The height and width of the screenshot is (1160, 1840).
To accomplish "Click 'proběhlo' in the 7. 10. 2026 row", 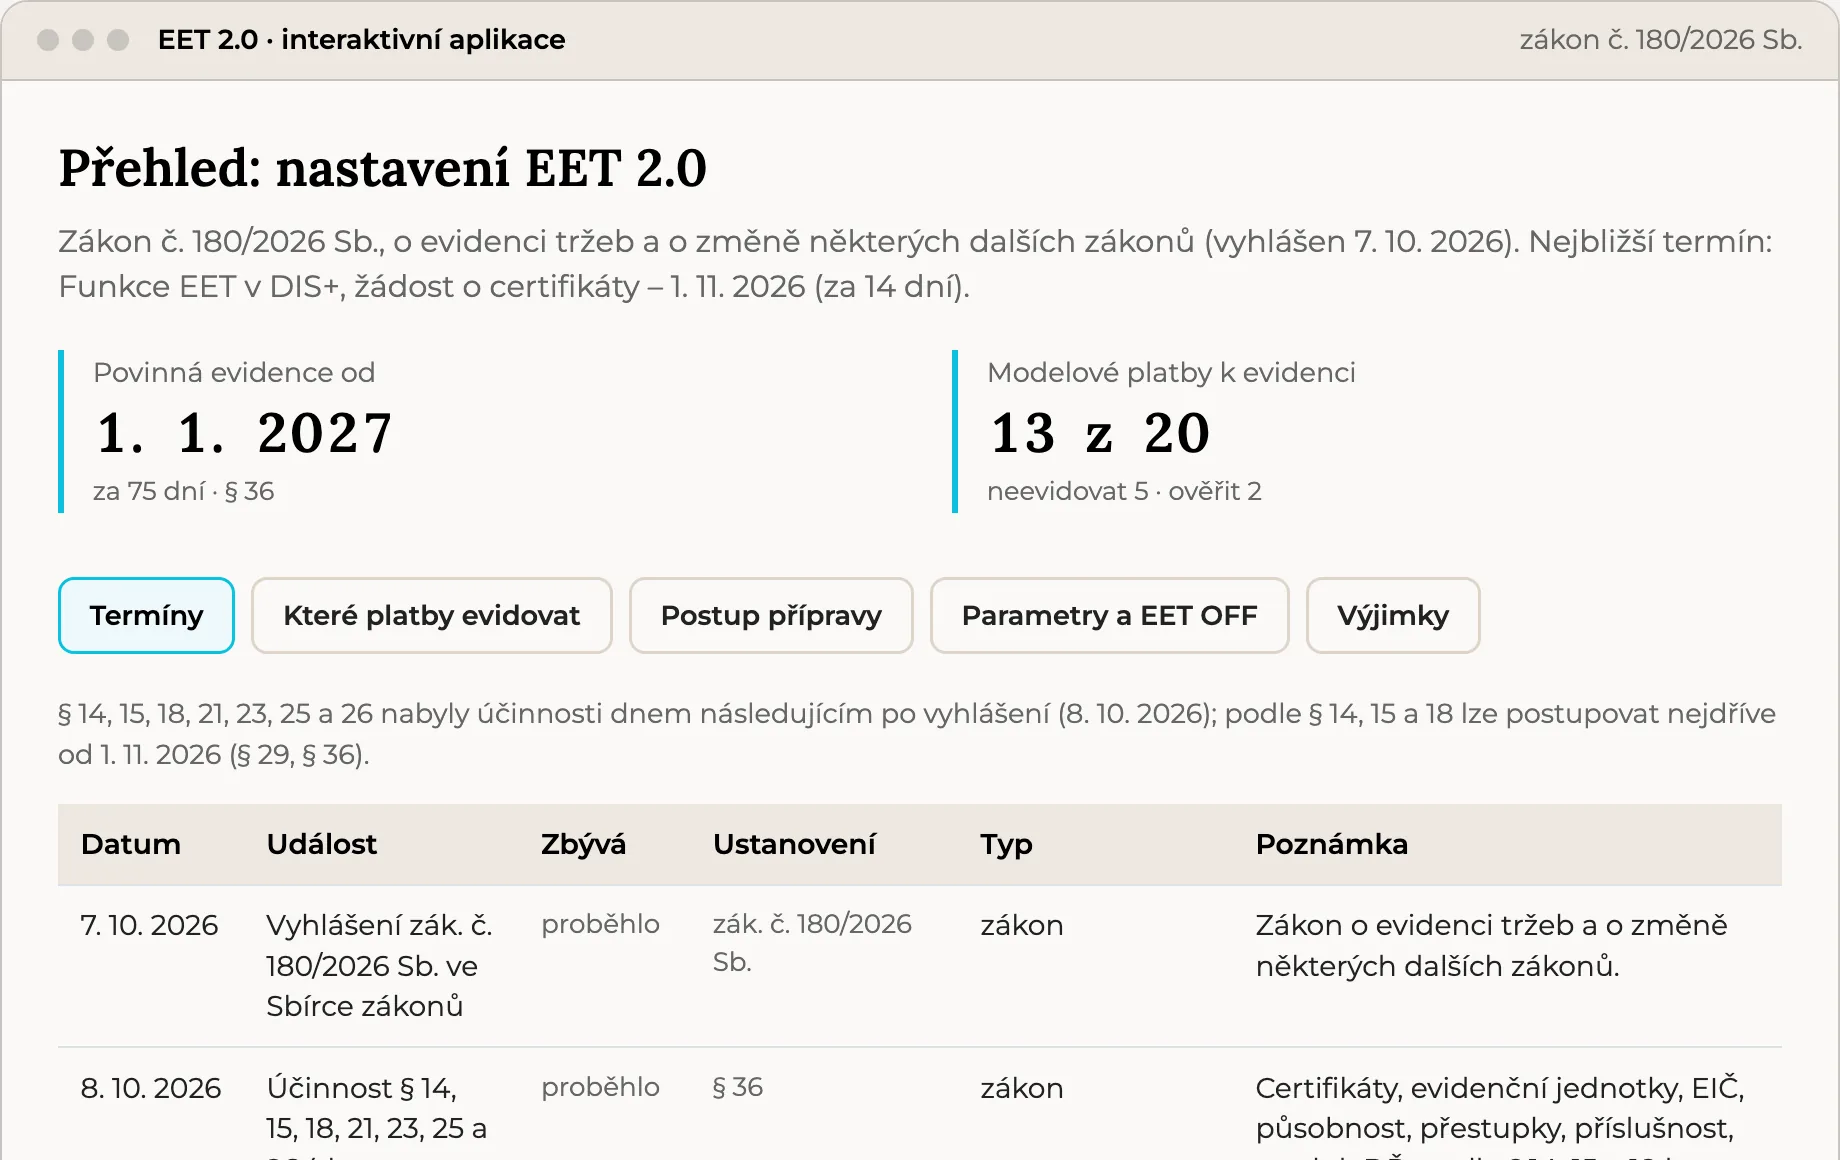I will [600, 924].
